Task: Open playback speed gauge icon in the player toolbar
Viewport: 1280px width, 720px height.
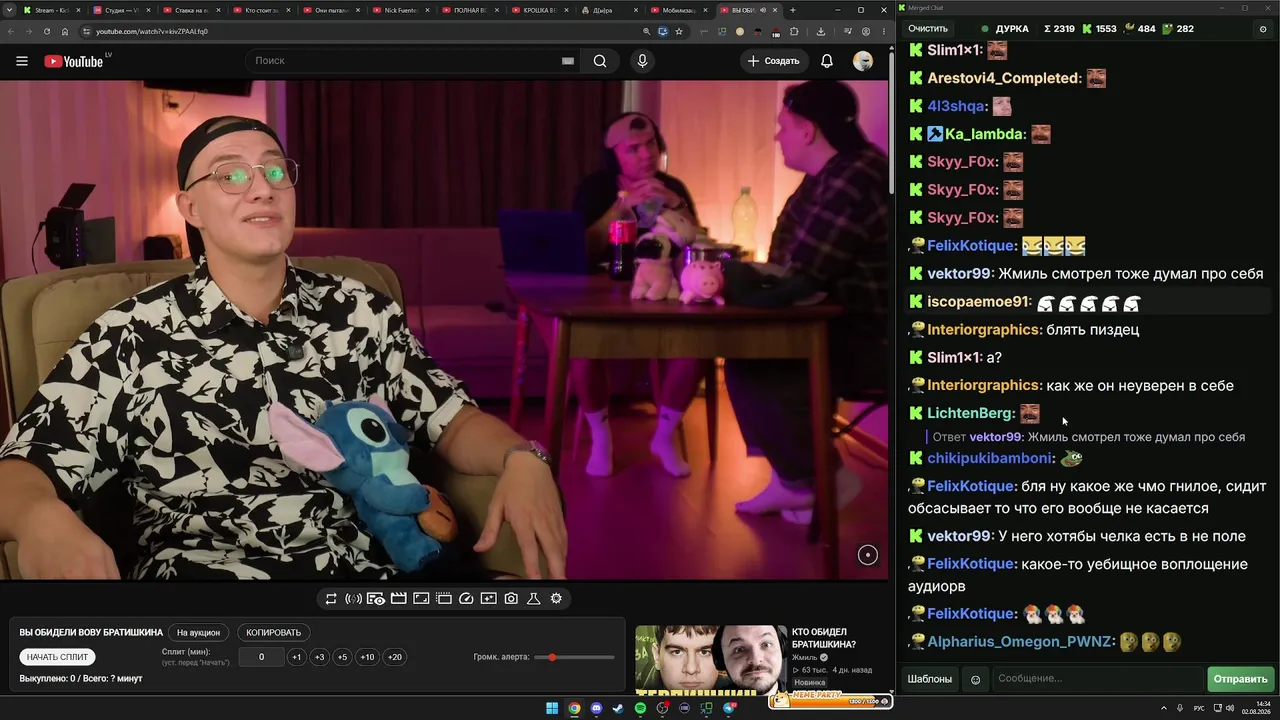Action: click(466, 599)
